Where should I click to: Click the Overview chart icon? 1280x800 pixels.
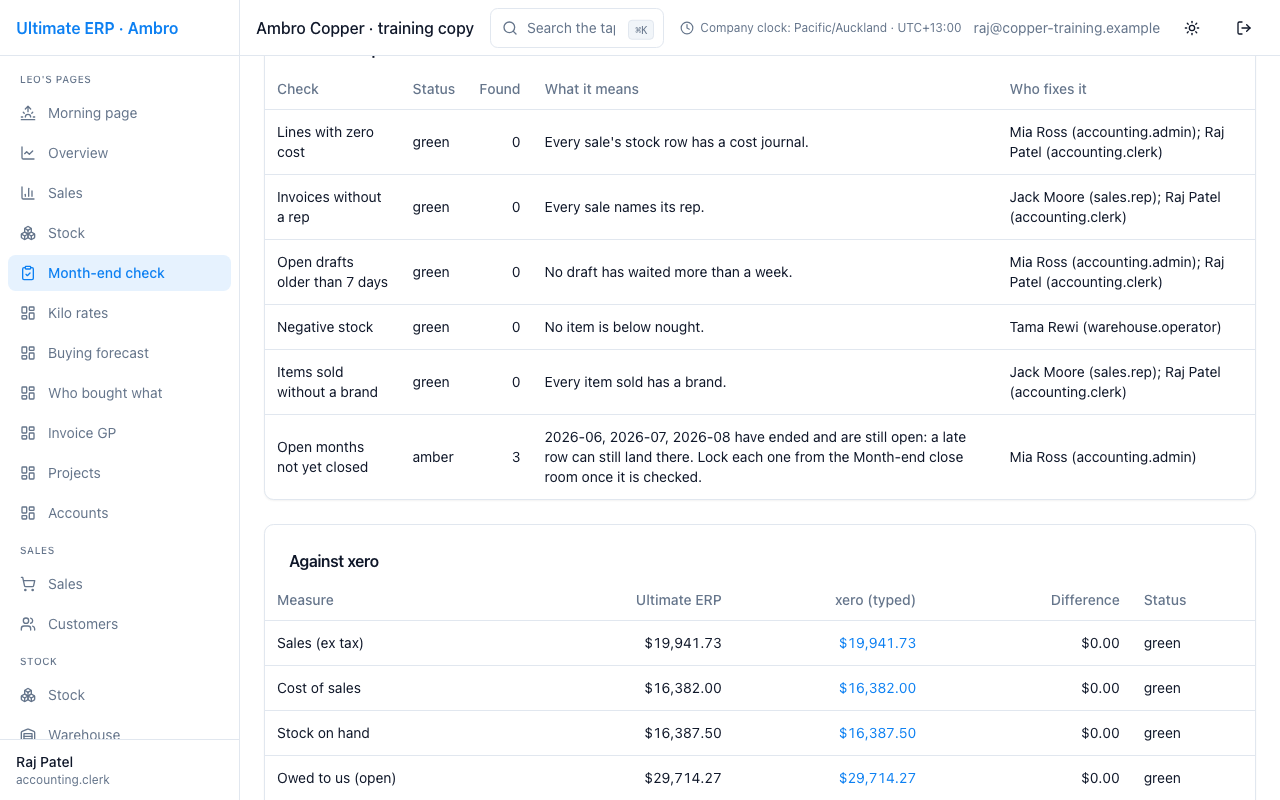pos(28,153)
